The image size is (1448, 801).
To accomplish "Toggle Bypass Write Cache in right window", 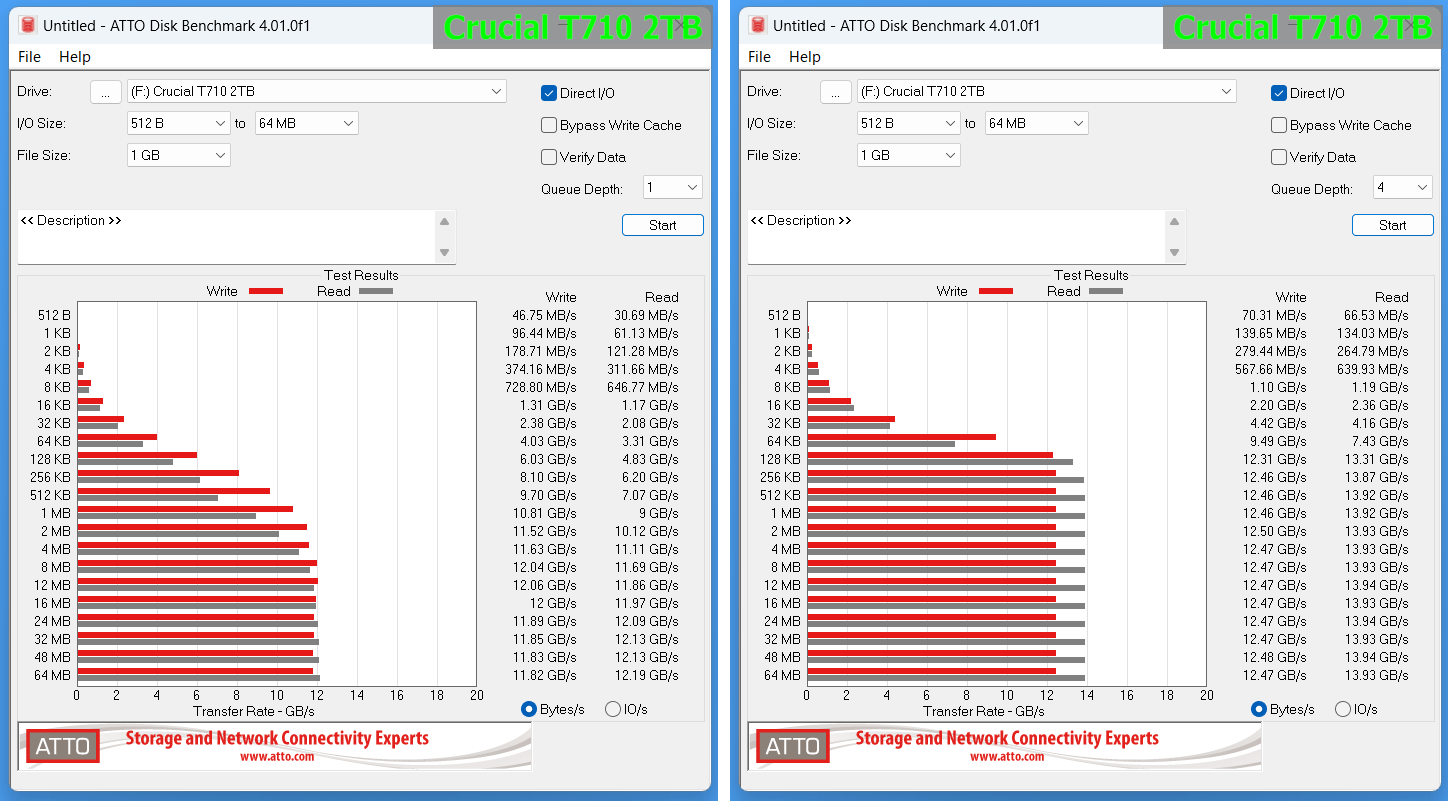I will (1278, 125).
